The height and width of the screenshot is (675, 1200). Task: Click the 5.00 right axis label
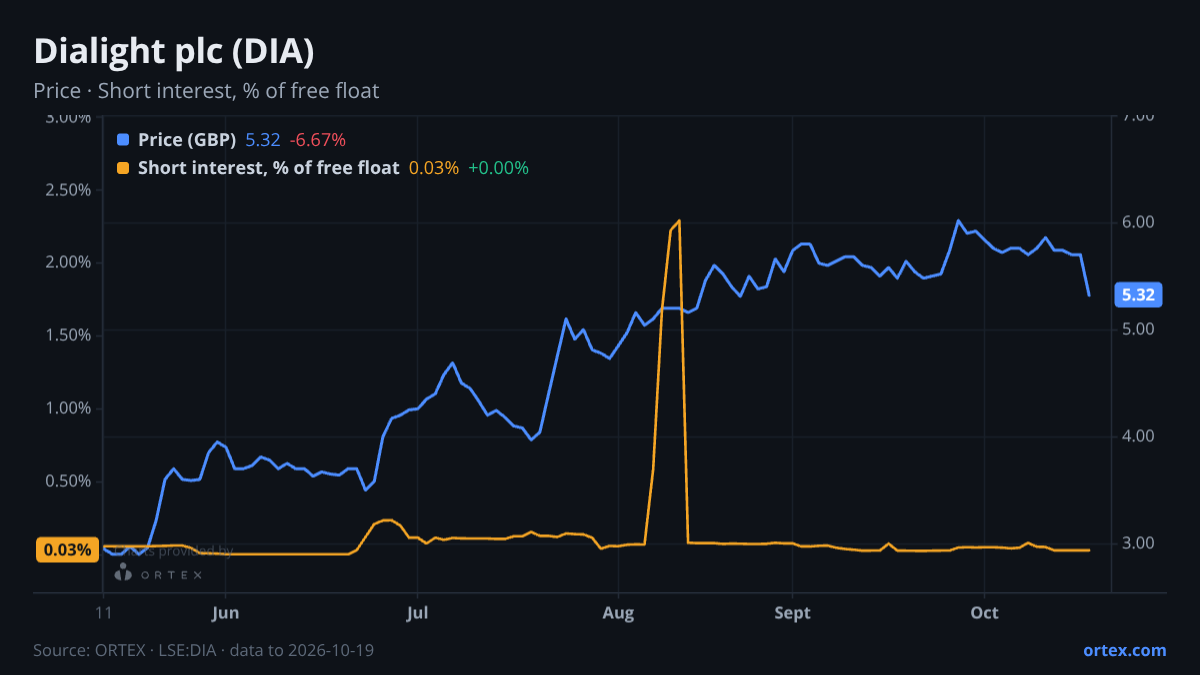tap(1138, 329)
